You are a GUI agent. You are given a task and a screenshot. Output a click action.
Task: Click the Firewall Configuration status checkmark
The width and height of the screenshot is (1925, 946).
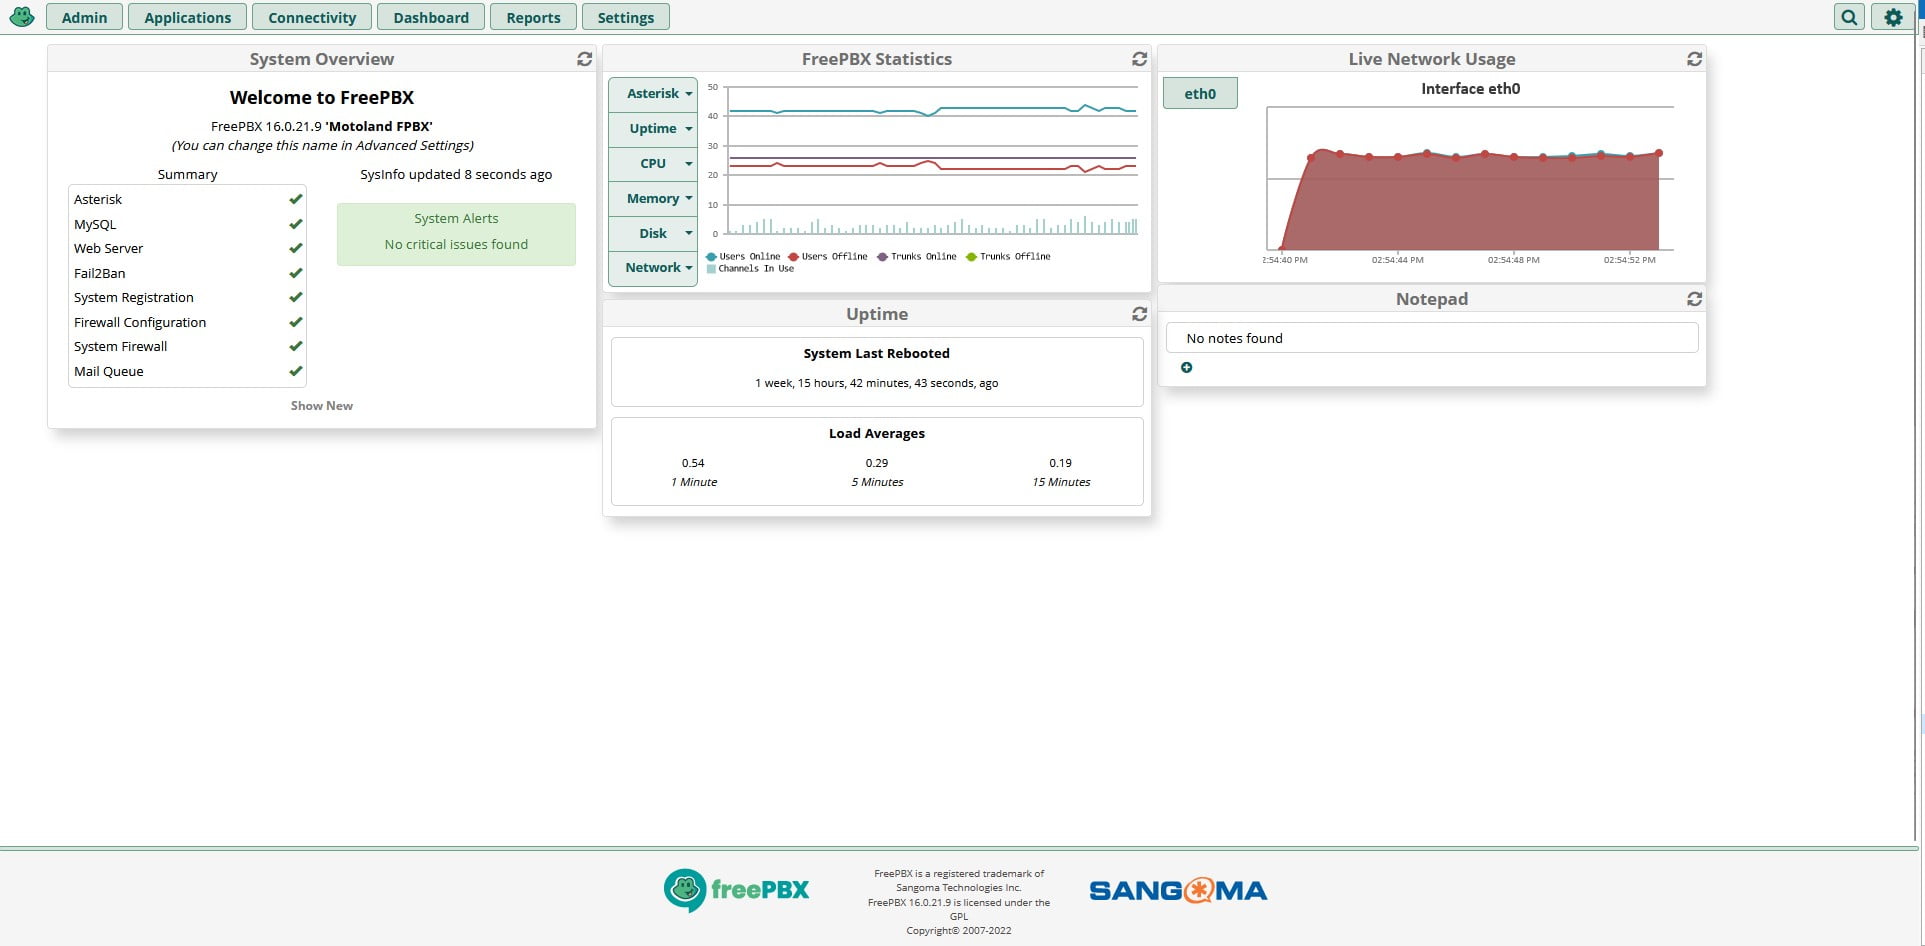pos(296,322)
